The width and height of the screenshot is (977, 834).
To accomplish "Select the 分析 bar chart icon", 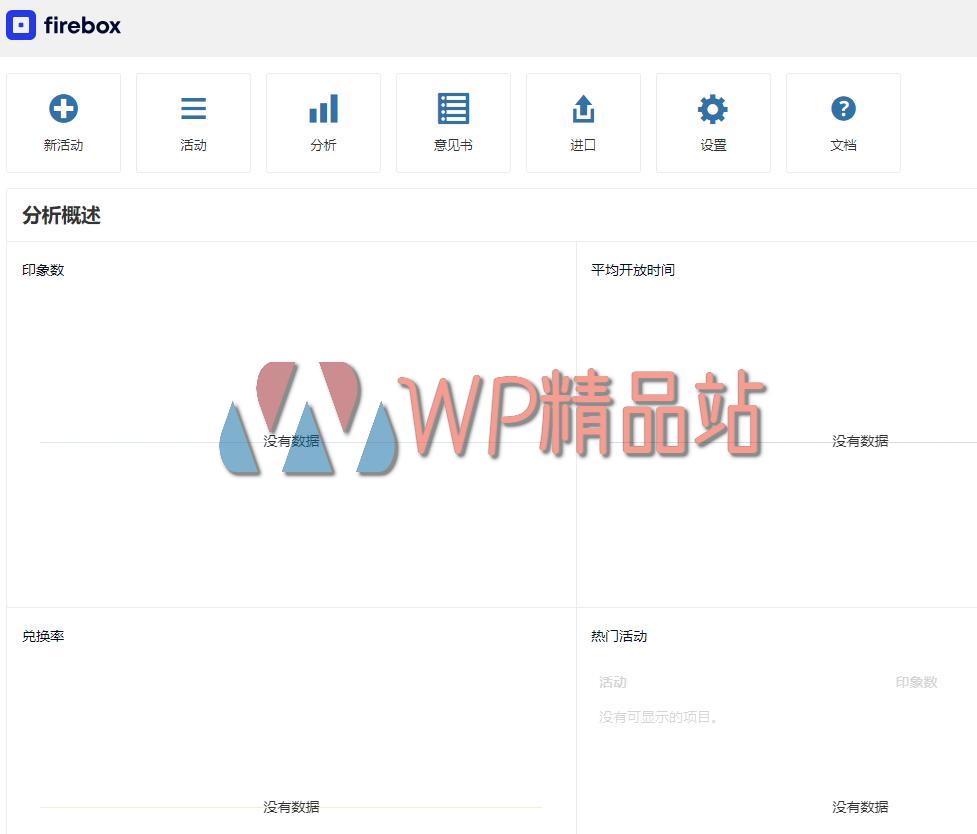I will coord(323,106).
